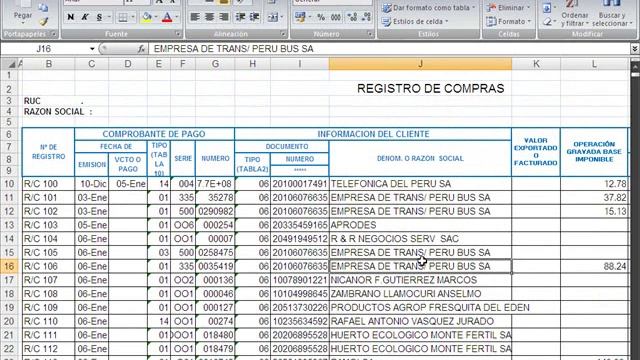Select column L header

click(x=594, y=64)
